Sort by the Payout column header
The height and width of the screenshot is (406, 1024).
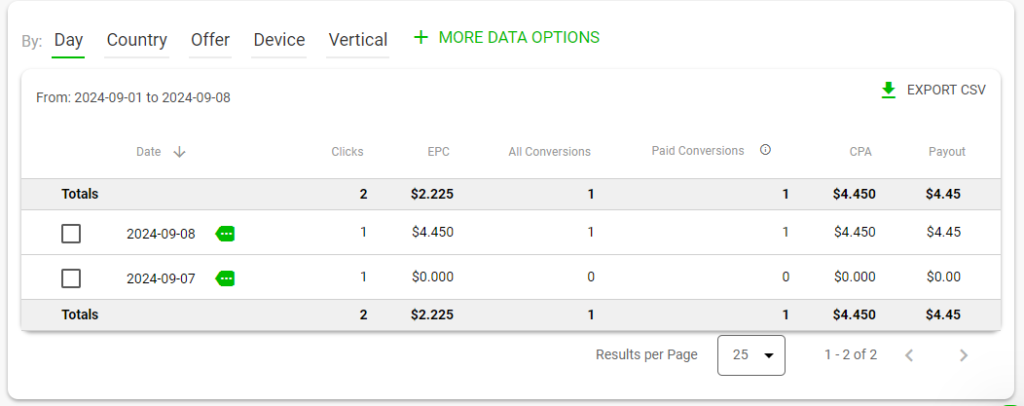point(946,152)
